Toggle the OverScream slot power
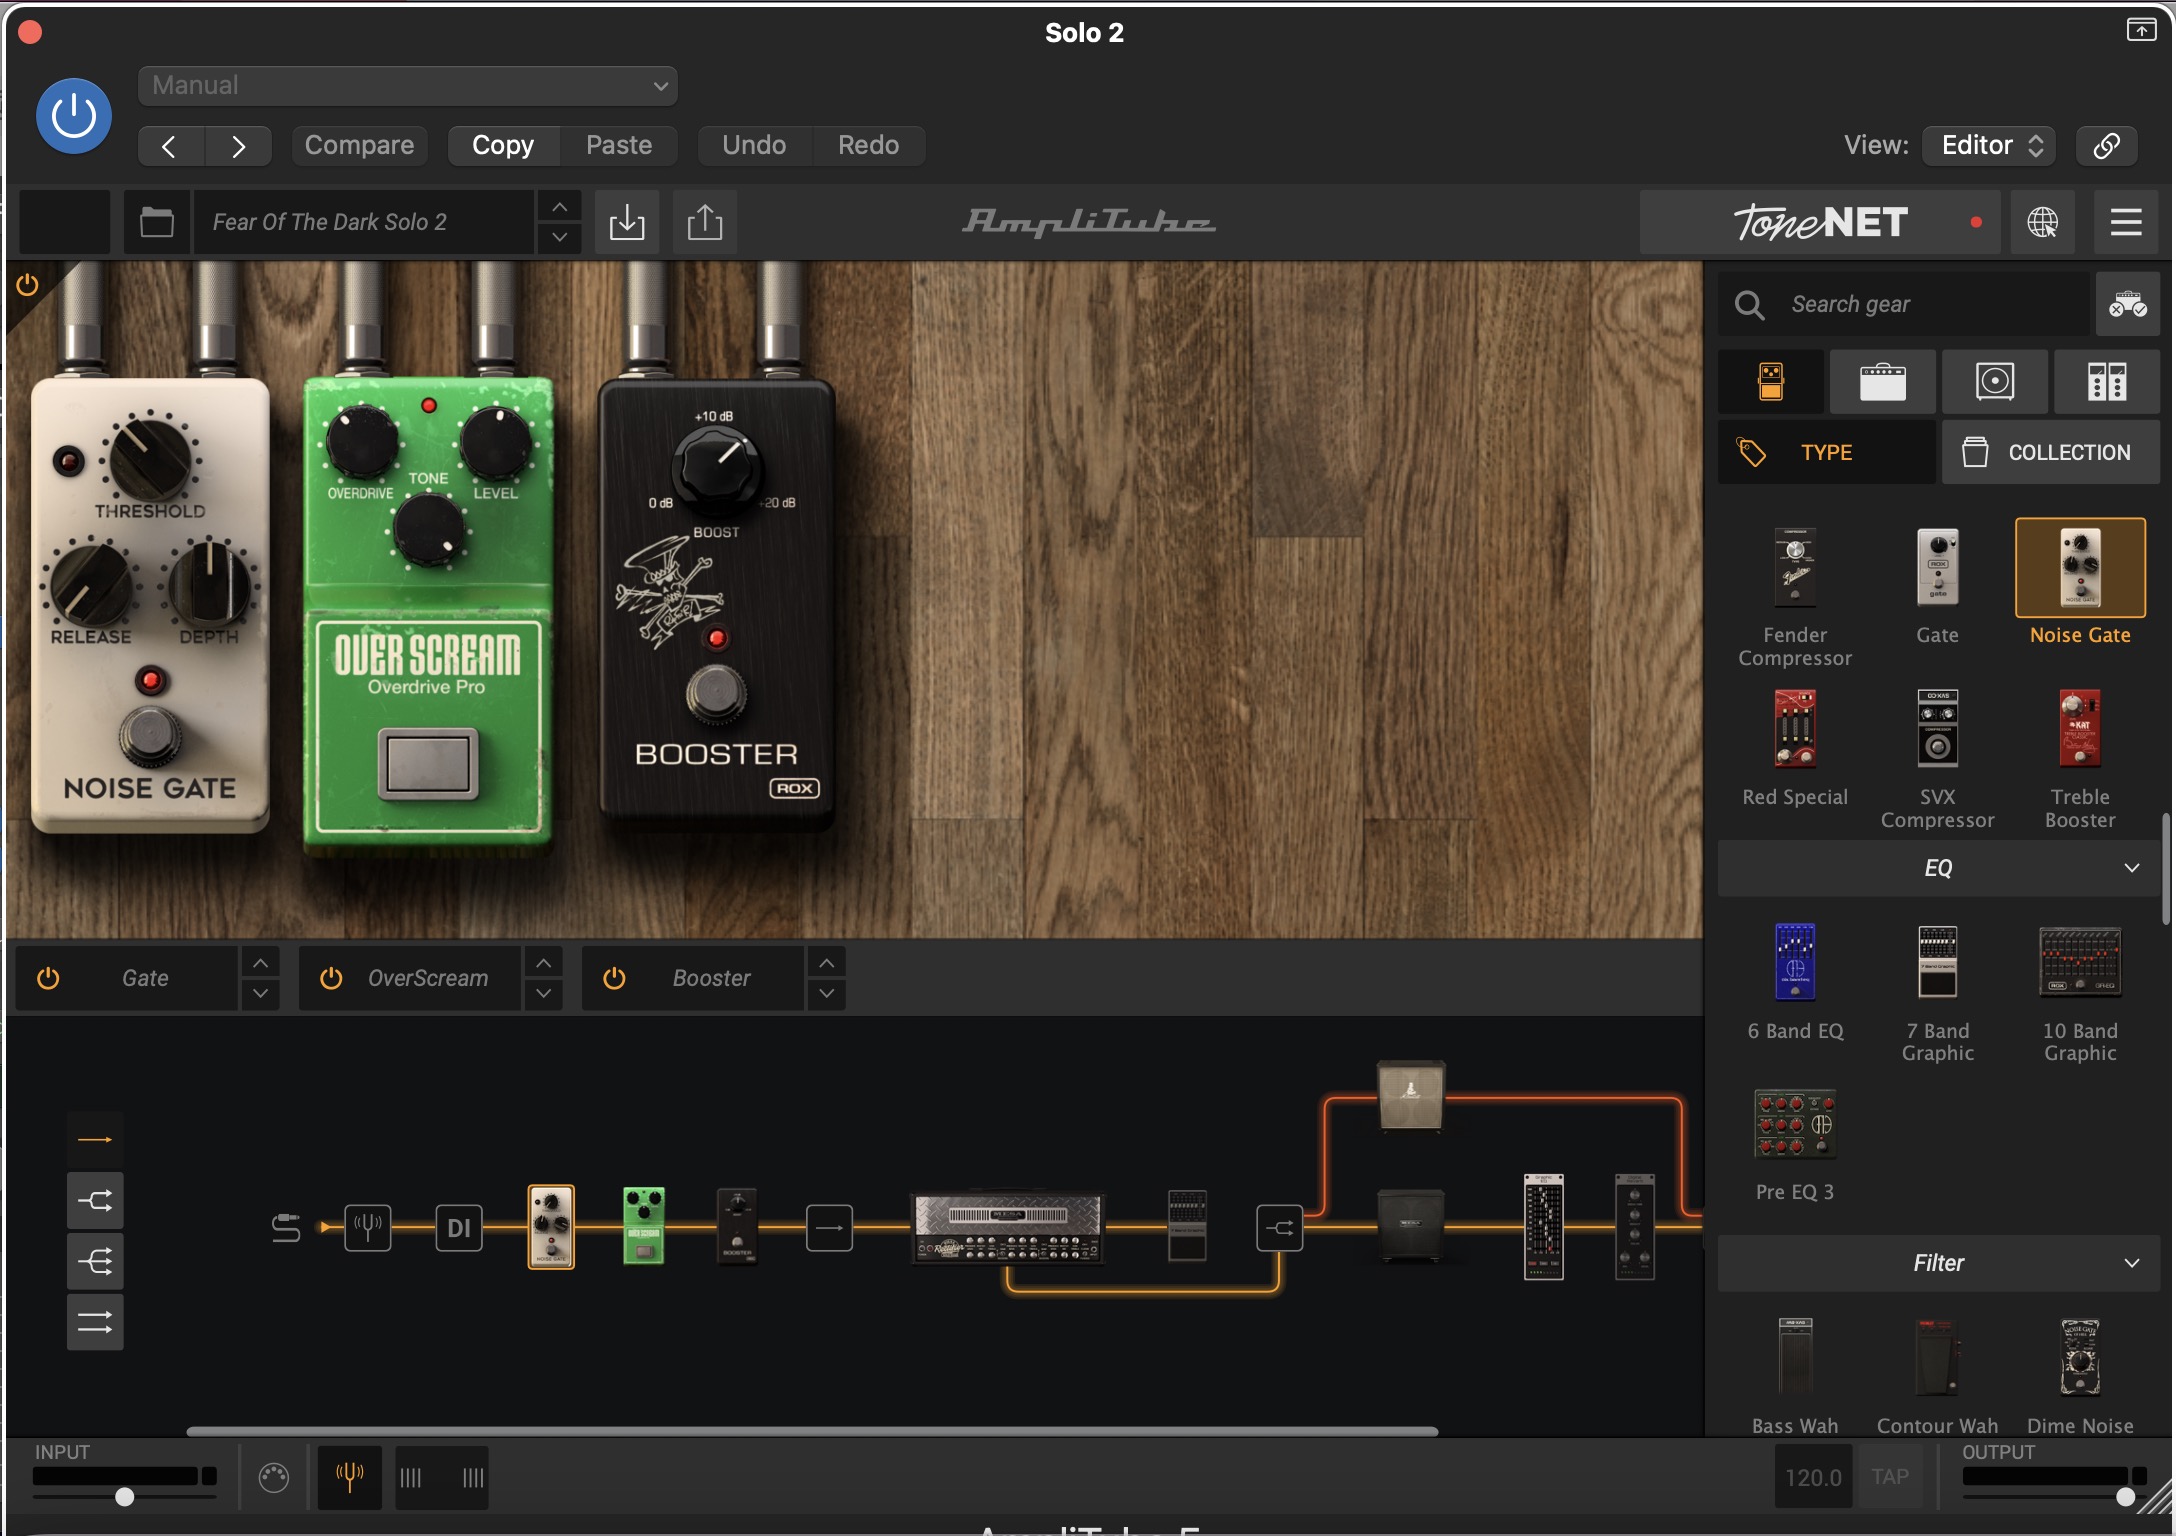Image resolution: width=2176 pixels, height=1536 pixels. click(x=331, y=978)
